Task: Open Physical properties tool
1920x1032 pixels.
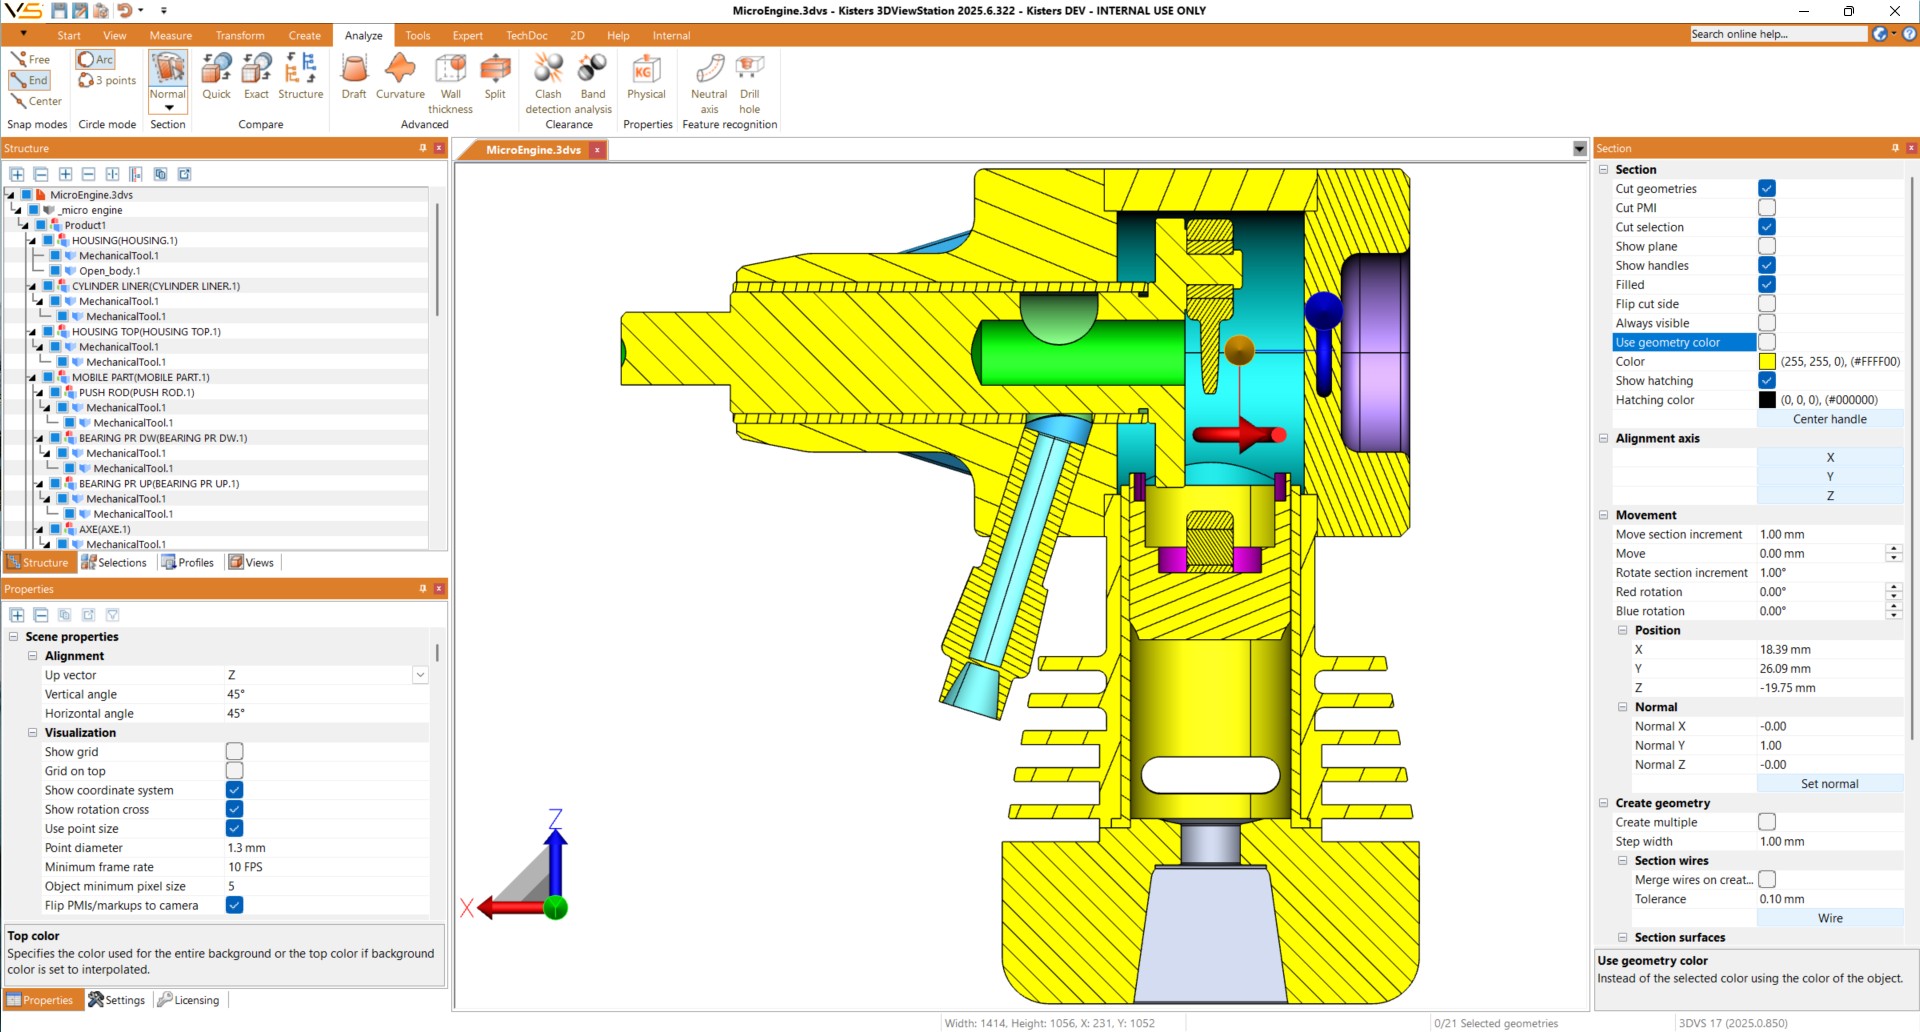Action: click(646, 70)
